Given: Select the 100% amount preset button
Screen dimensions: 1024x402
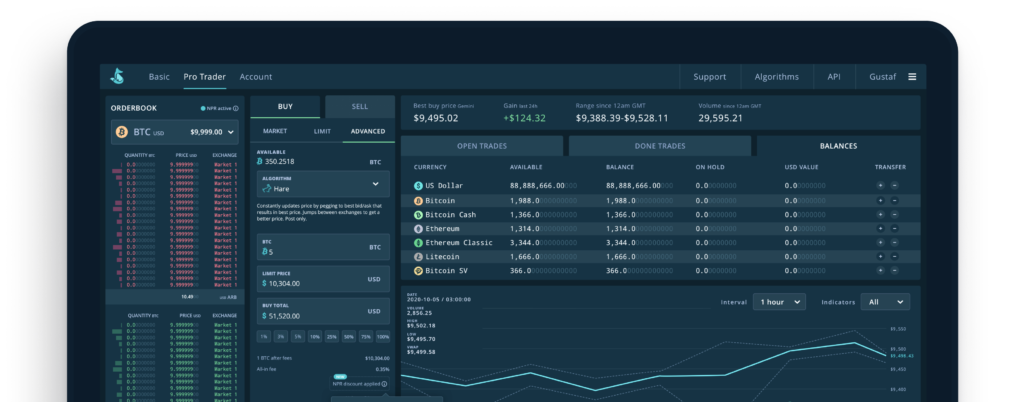Looking at the screenshot, I should (x=383, y=337).
